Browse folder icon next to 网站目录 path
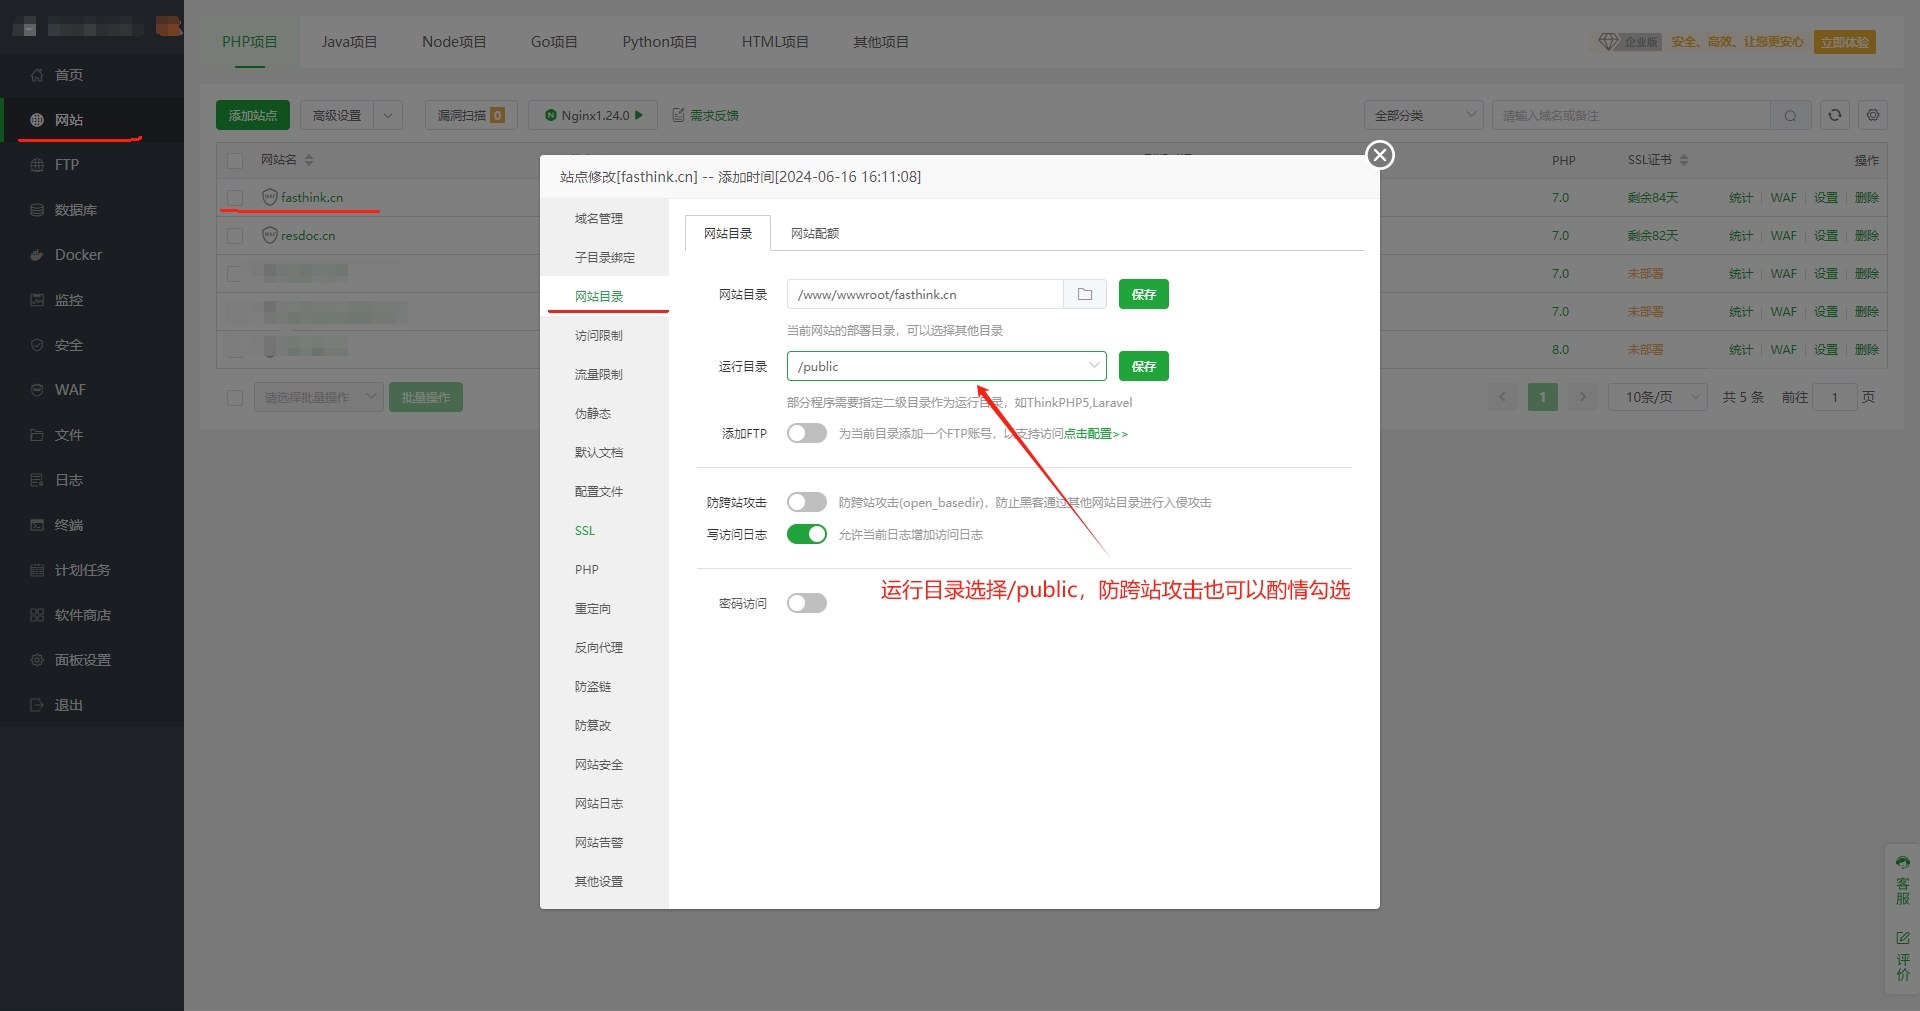This screenshot has width=1920, height=1011. (1085, 294)
